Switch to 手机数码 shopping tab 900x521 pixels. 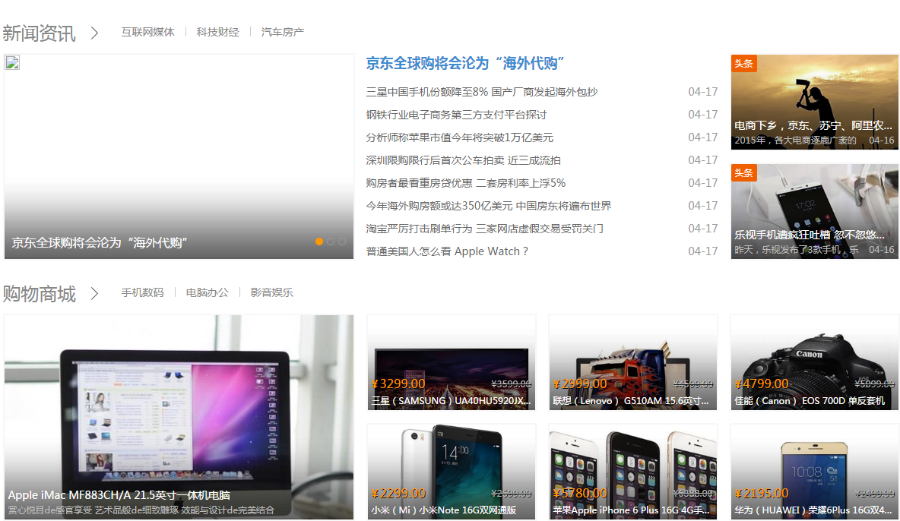(x=142, y=293)
